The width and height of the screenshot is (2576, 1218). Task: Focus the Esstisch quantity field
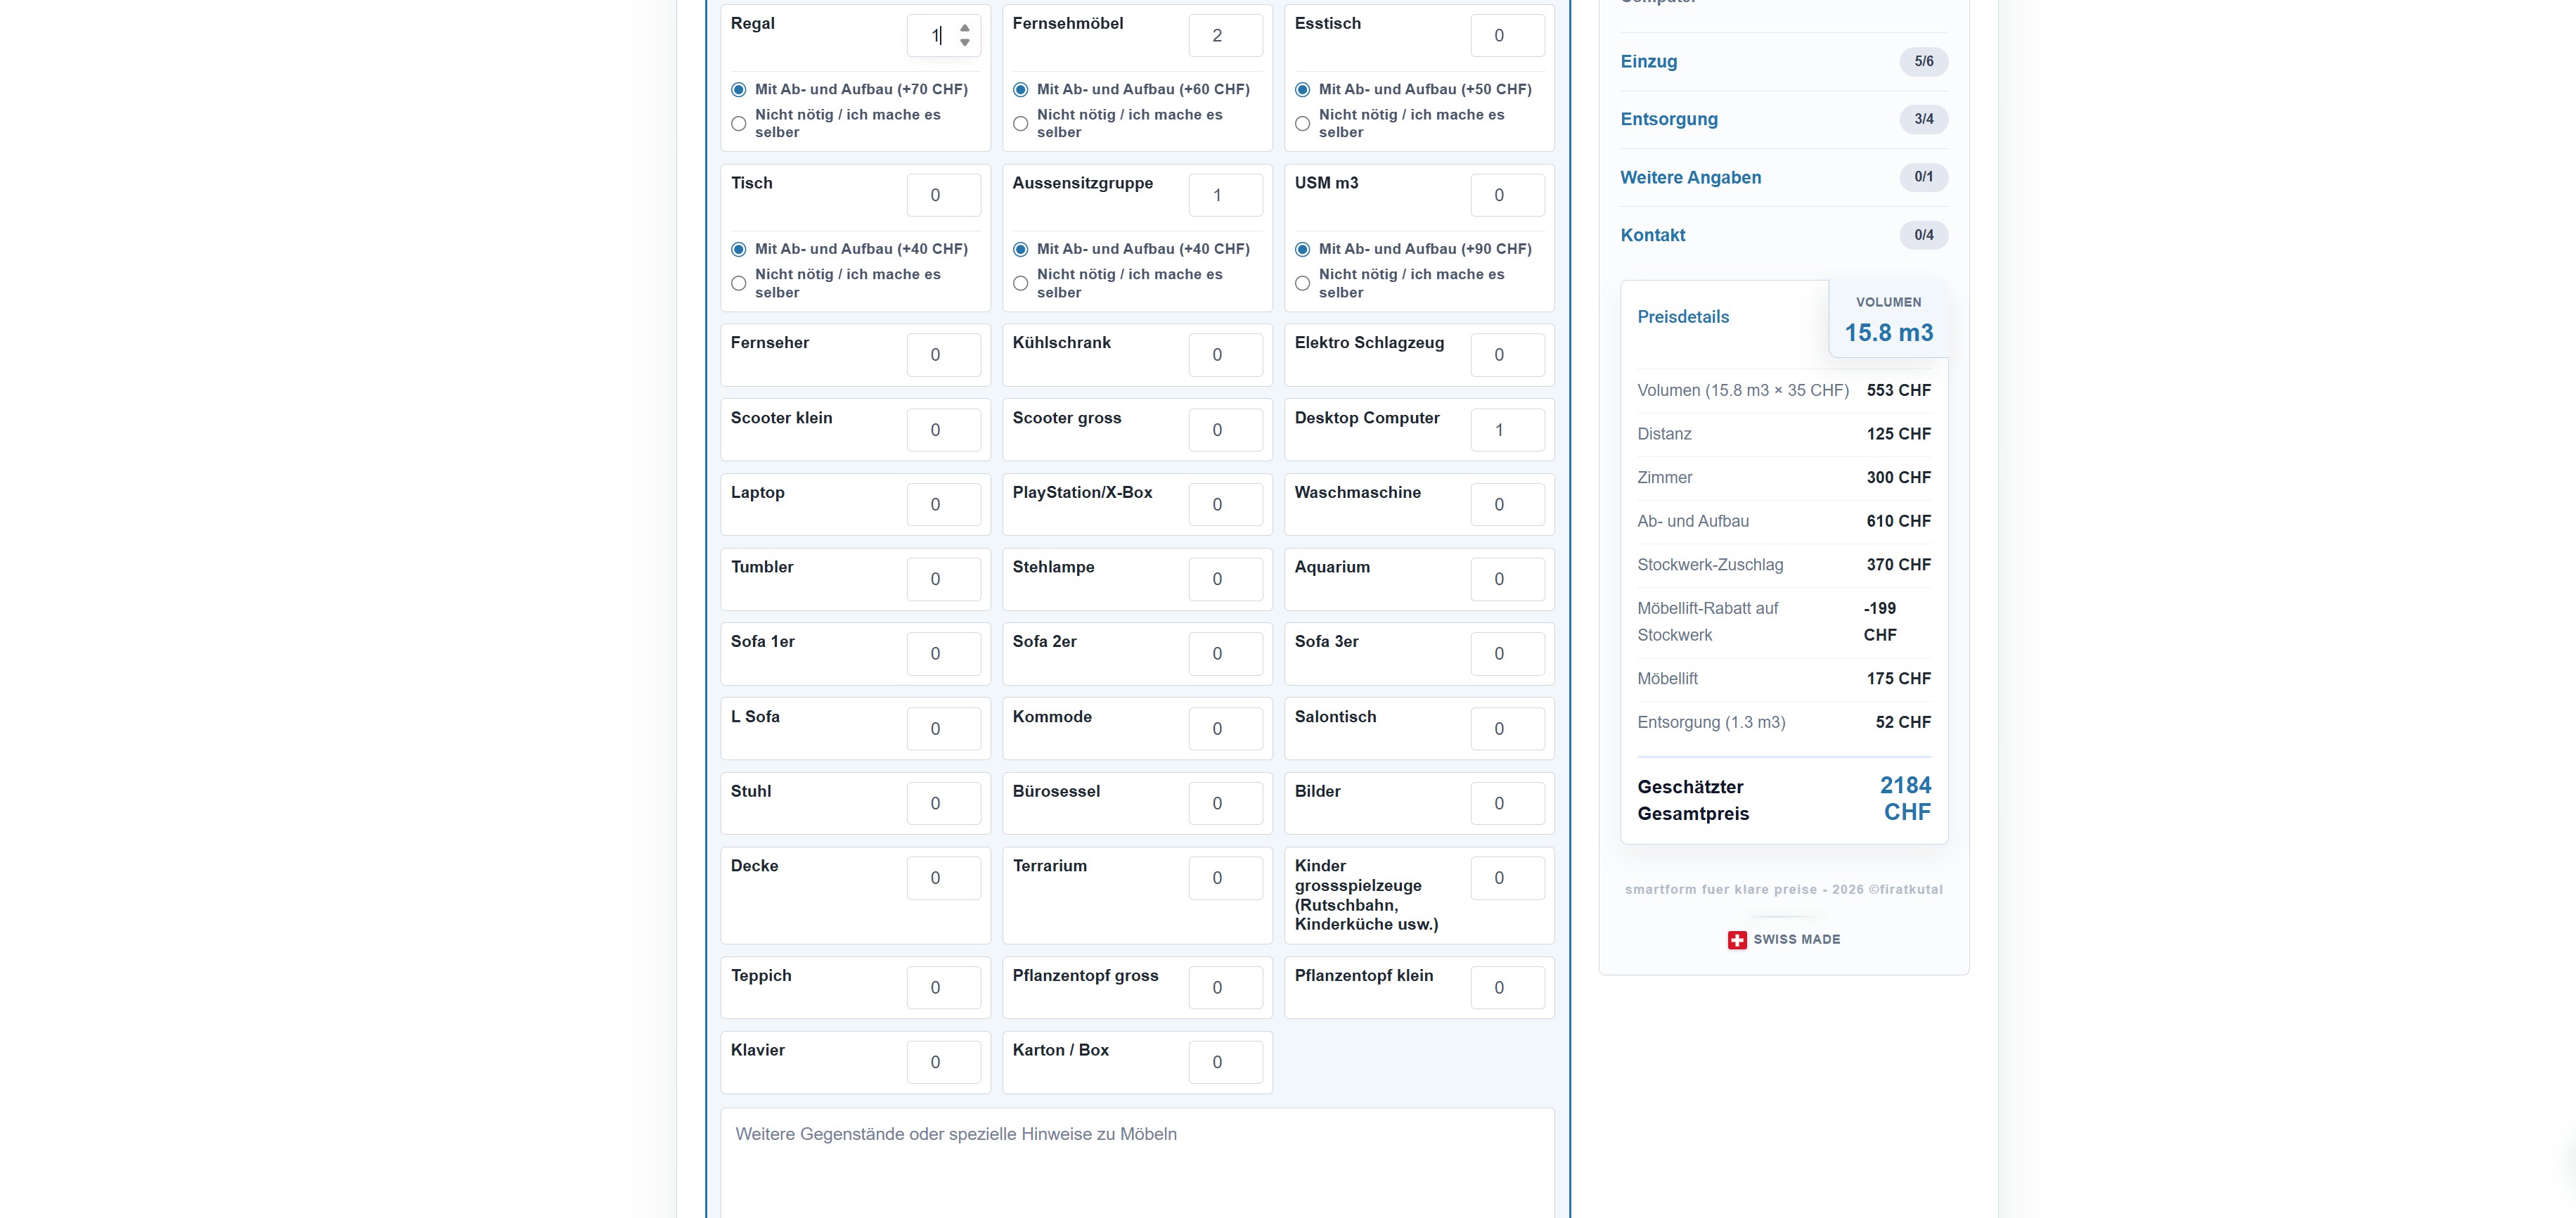1507,36
